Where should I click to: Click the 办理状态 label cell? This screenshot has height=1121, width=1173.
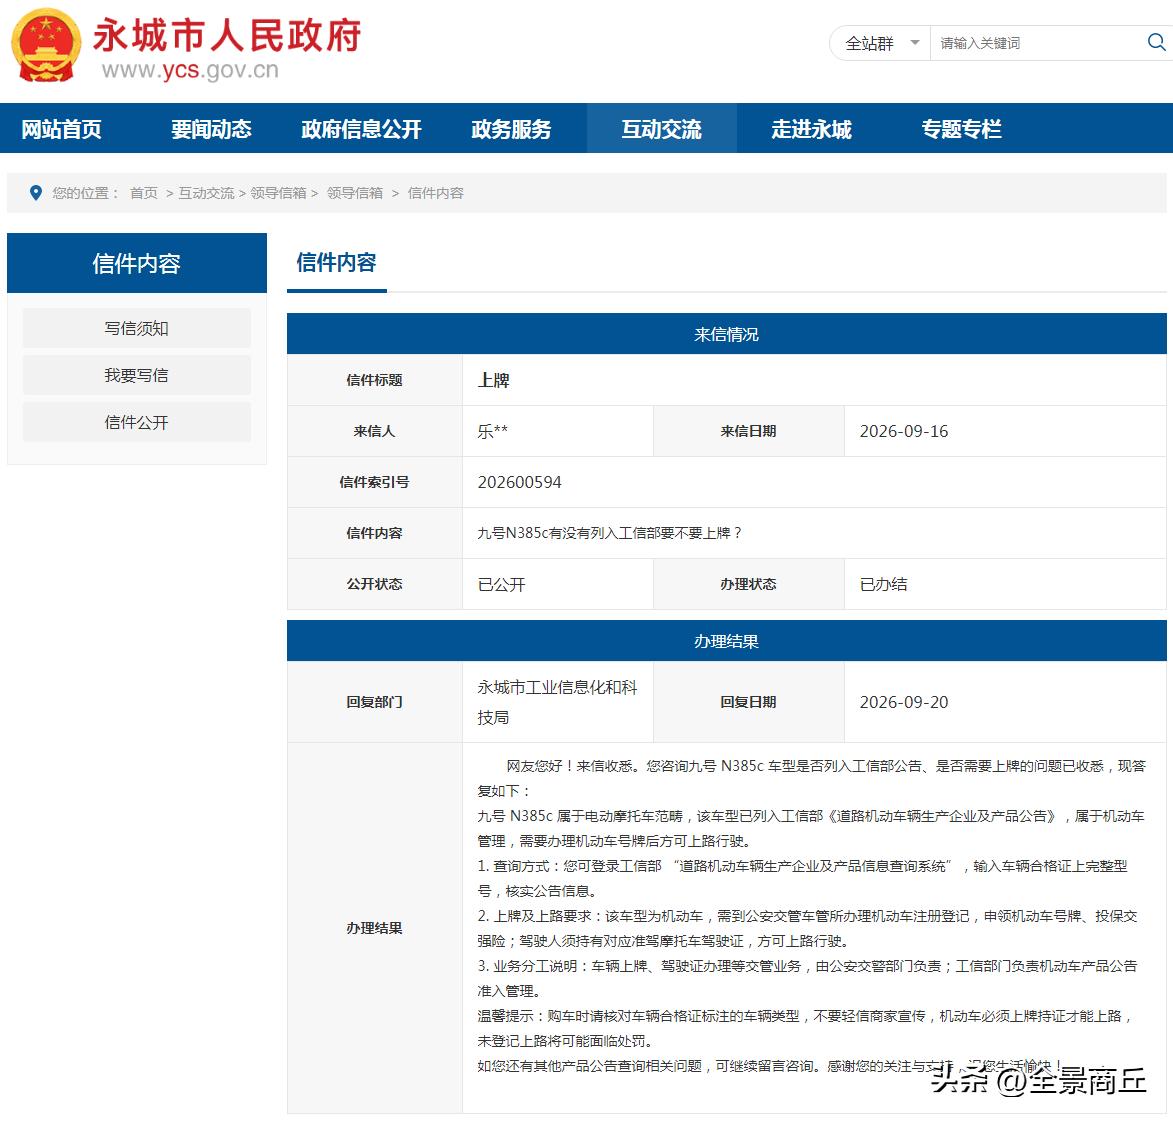(748, 584)
